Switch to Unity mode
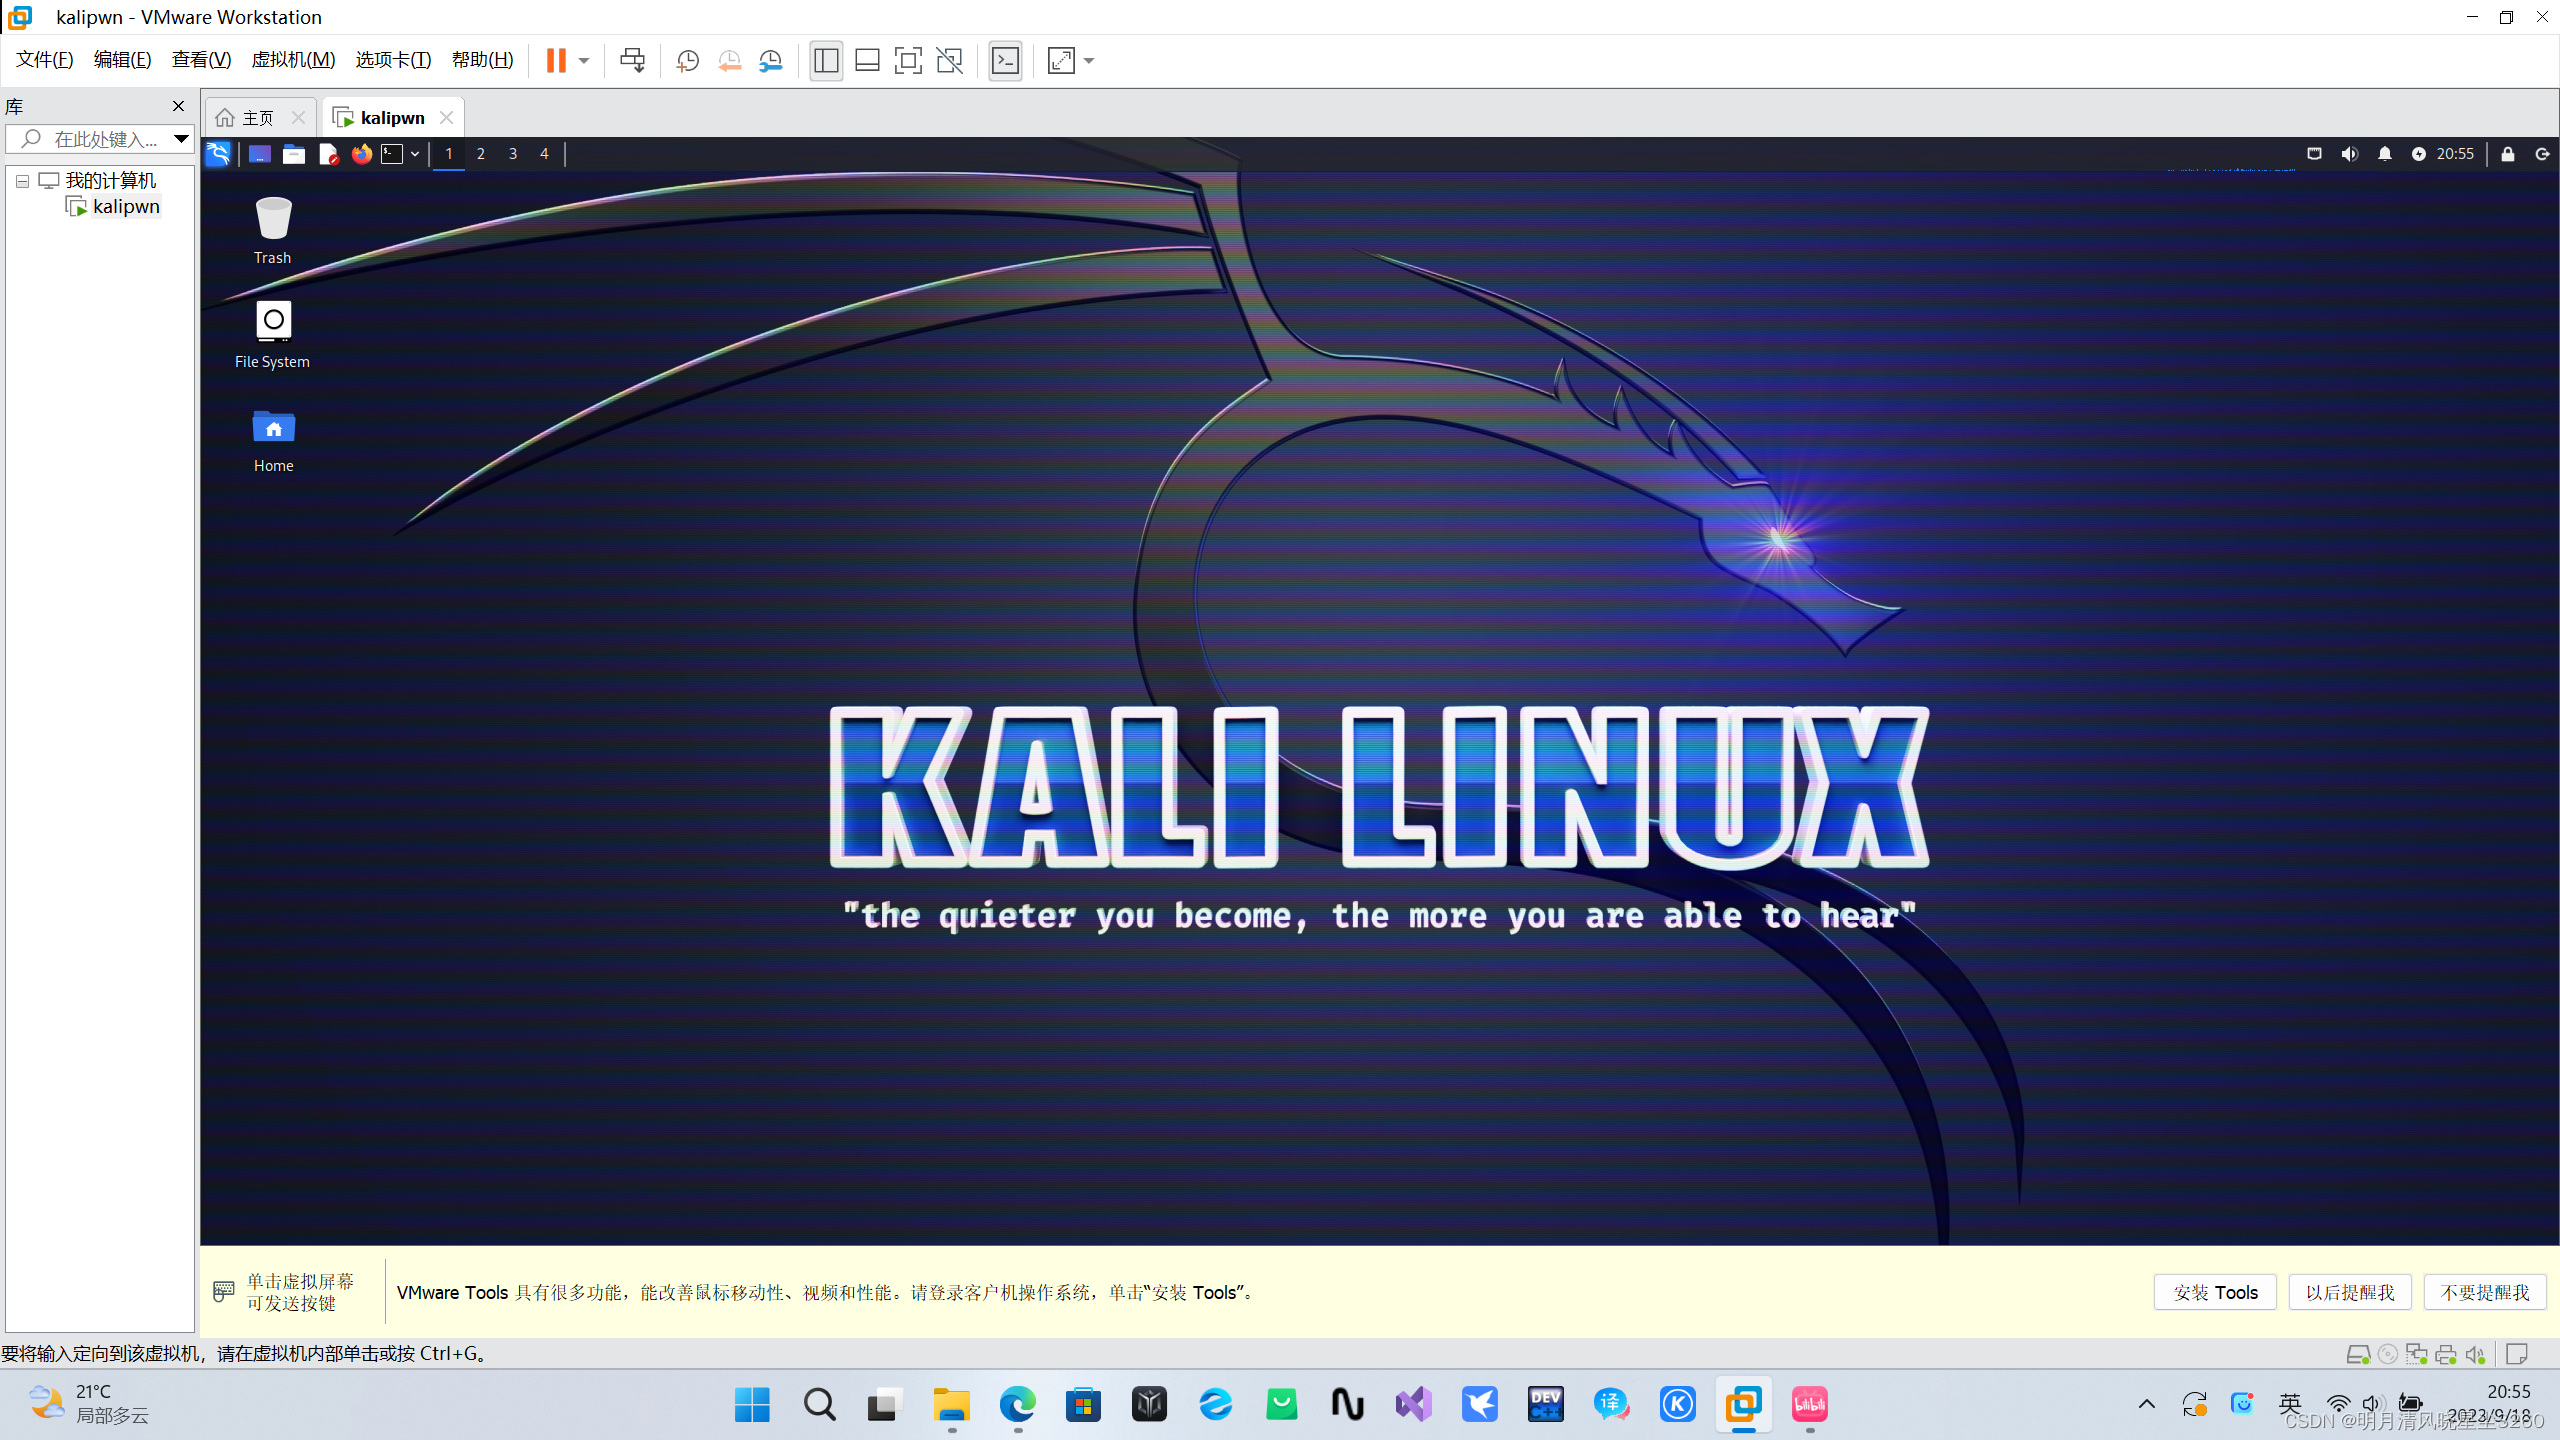Screen dimensions: 2560x1440 coord(949,61)
